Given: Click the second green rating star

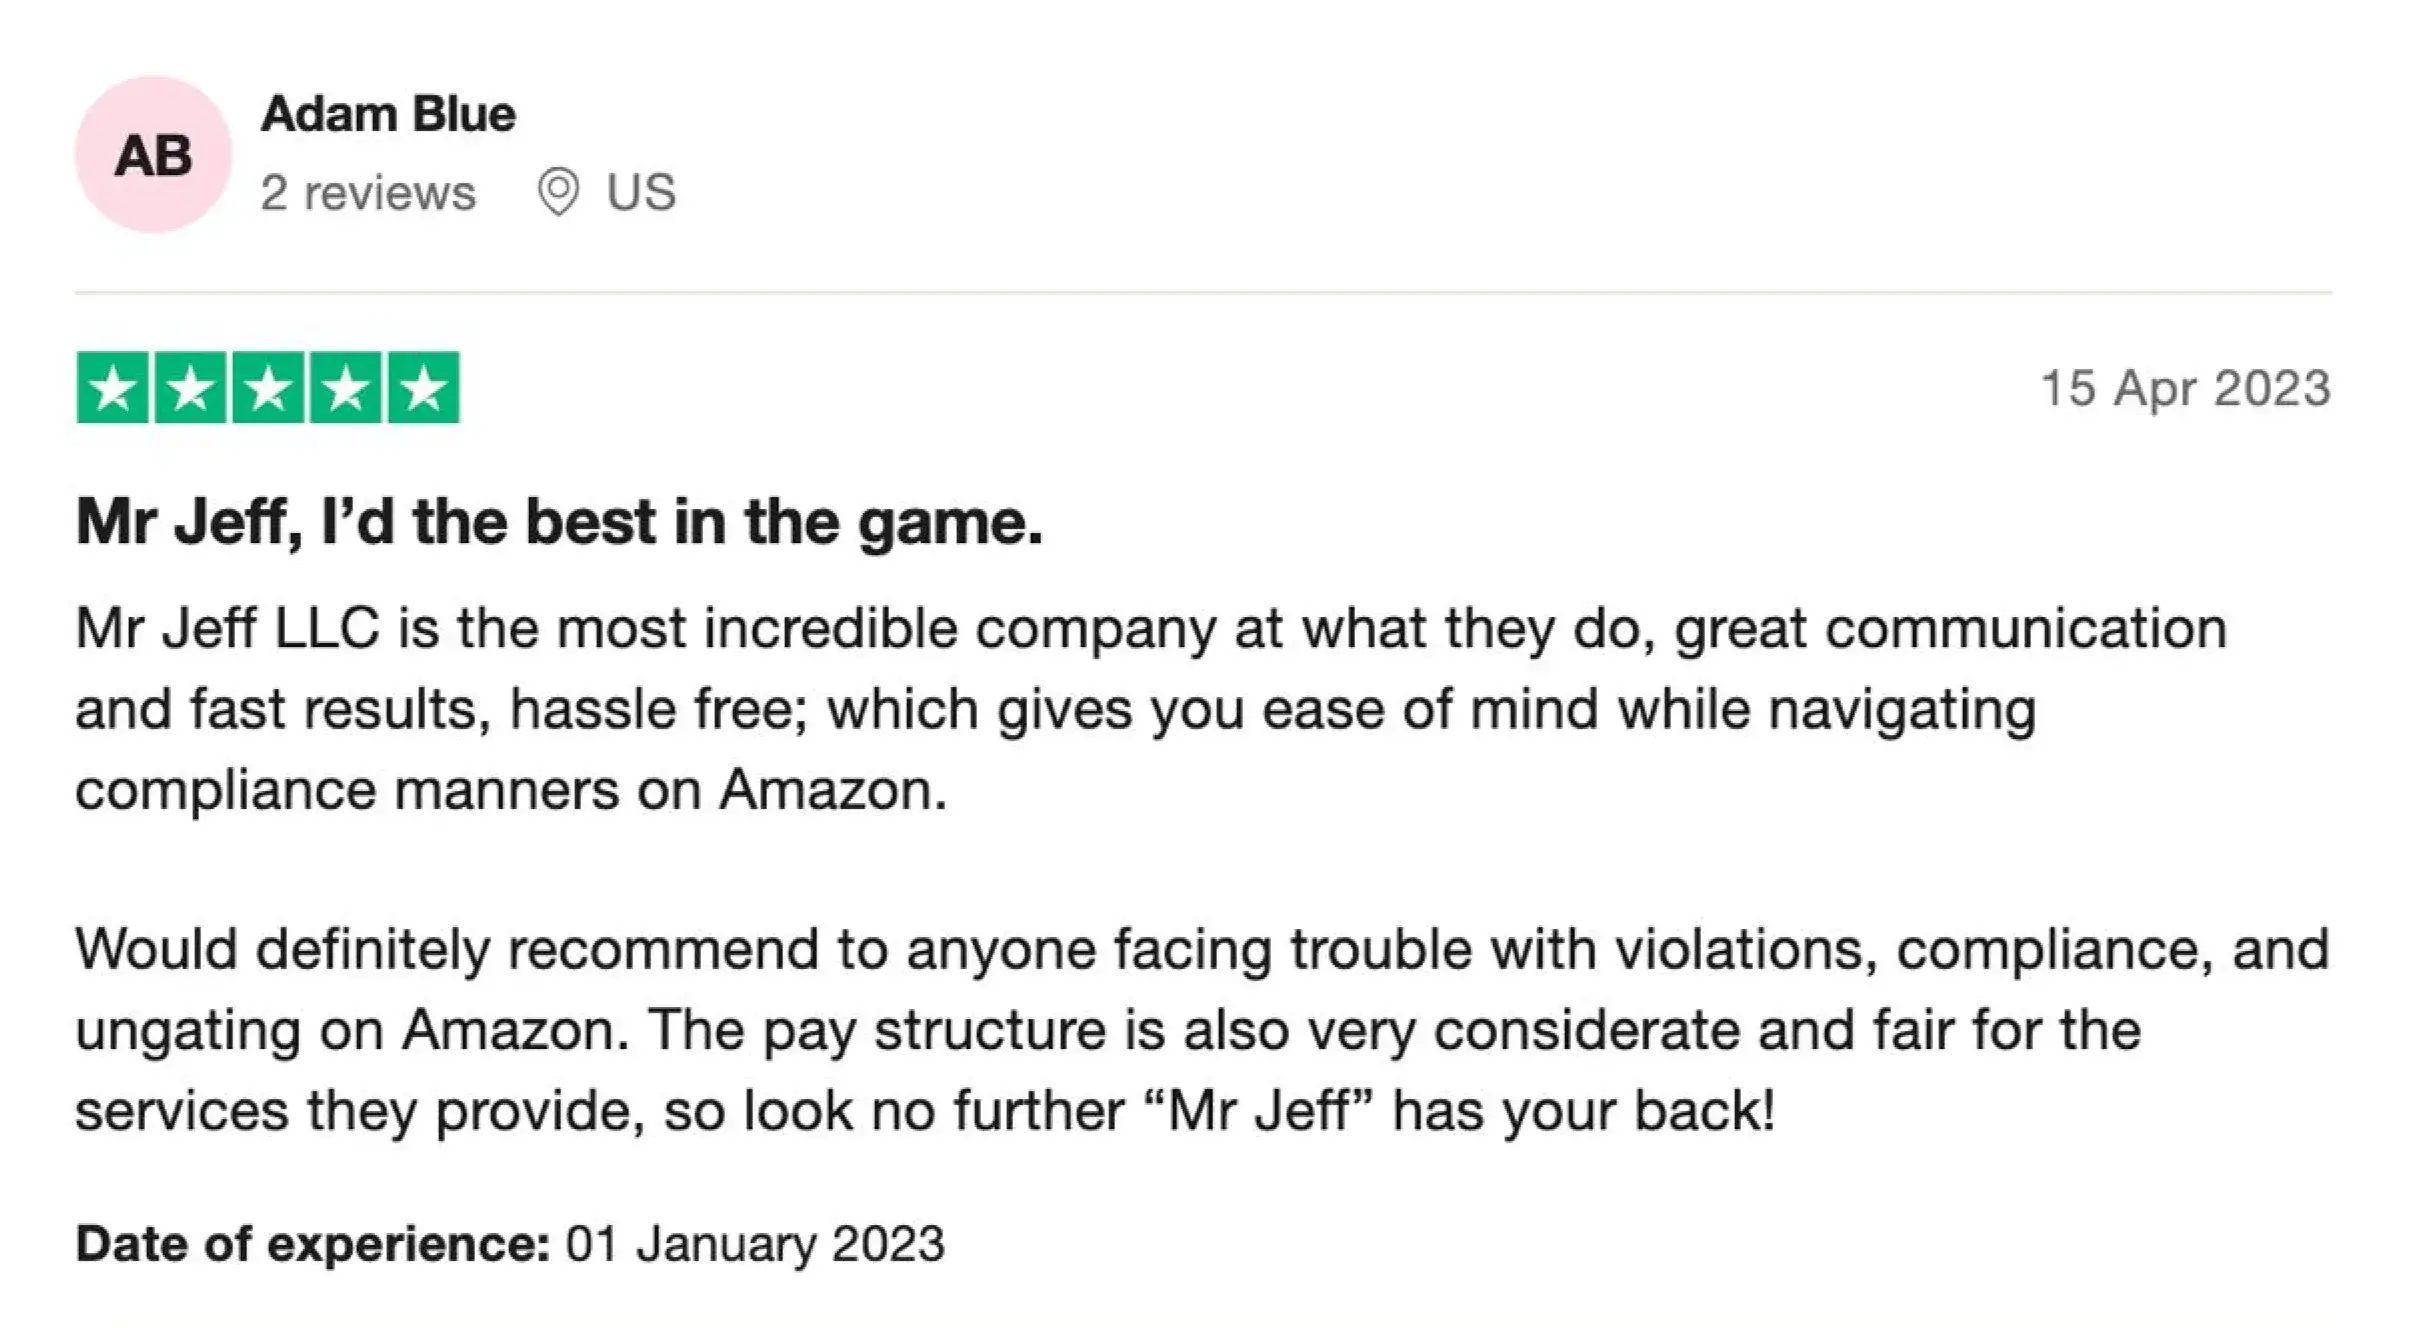Looking at the screenshot, I should tap(191, 388).
